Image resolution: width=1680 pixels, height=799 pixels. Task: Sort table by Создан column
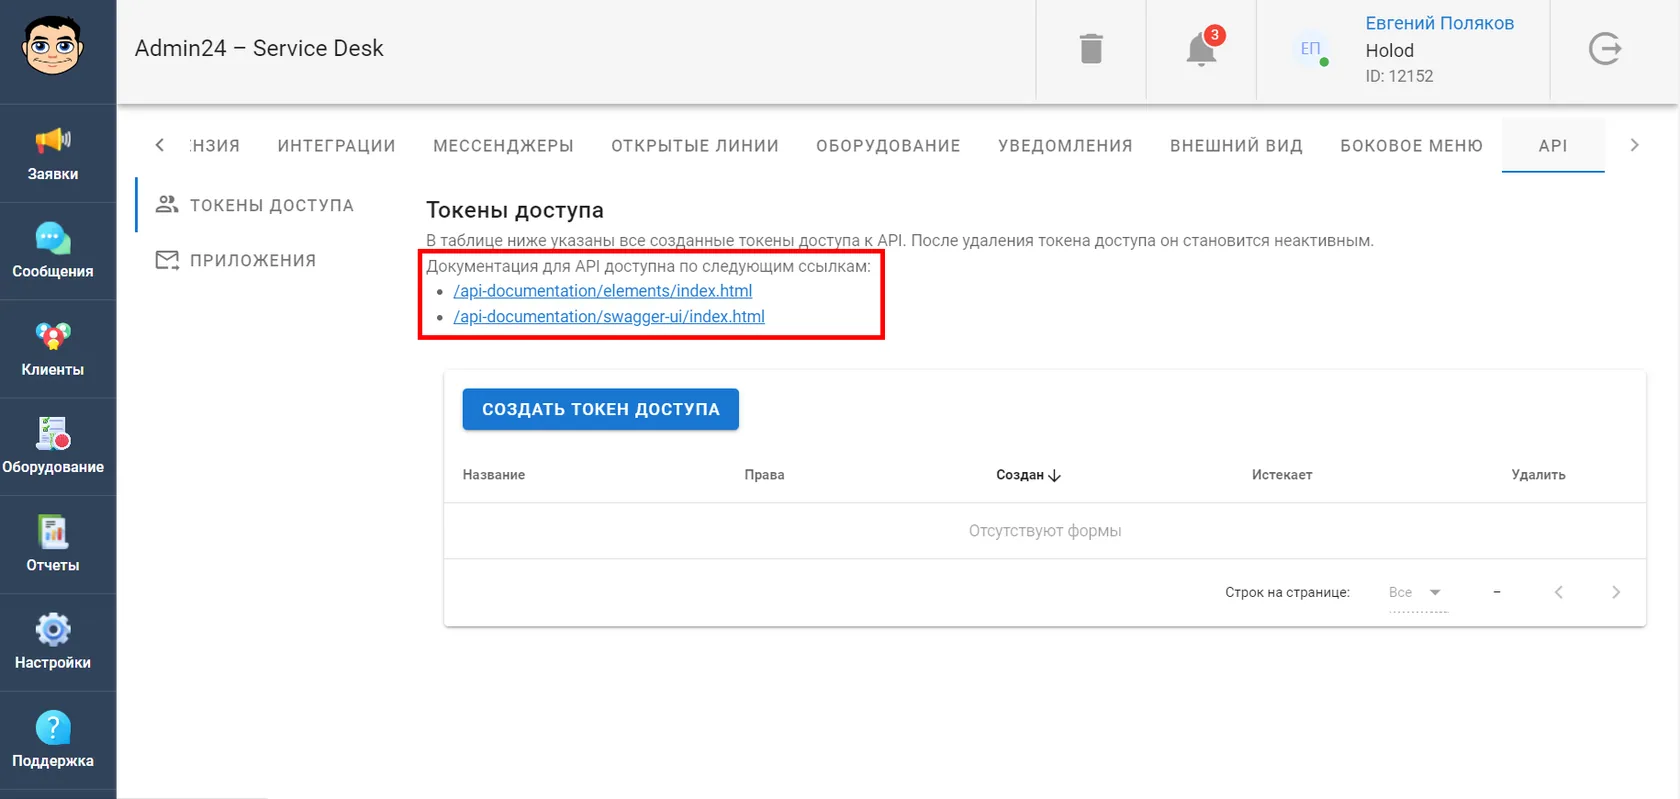(x=1028, y=475)
